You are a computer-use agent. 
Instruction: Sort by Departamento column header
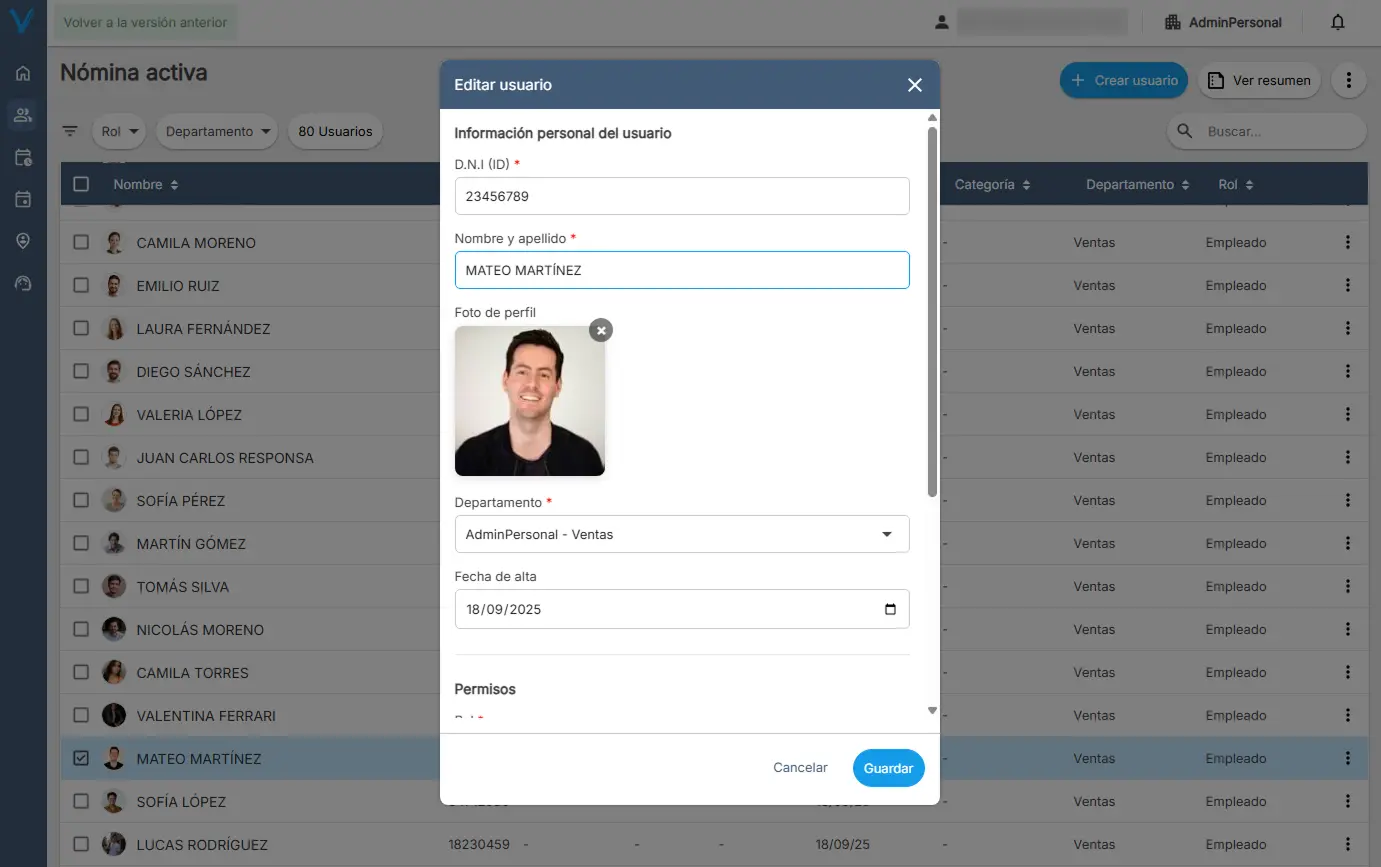tap(1138, 185)
